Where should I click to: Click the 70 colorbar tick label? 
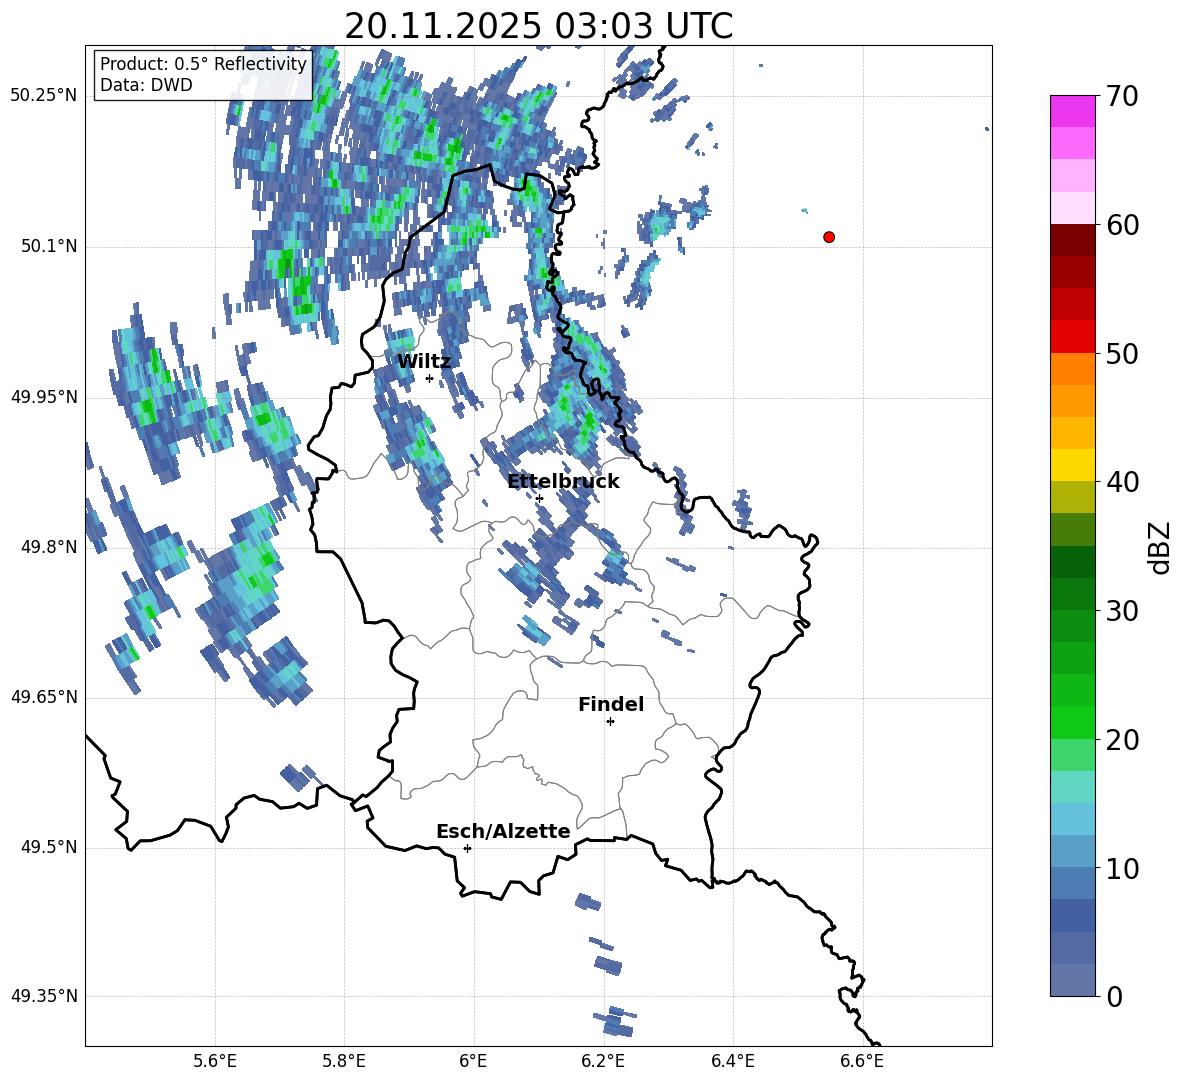pyautogui.click(x=1121, y=97)
